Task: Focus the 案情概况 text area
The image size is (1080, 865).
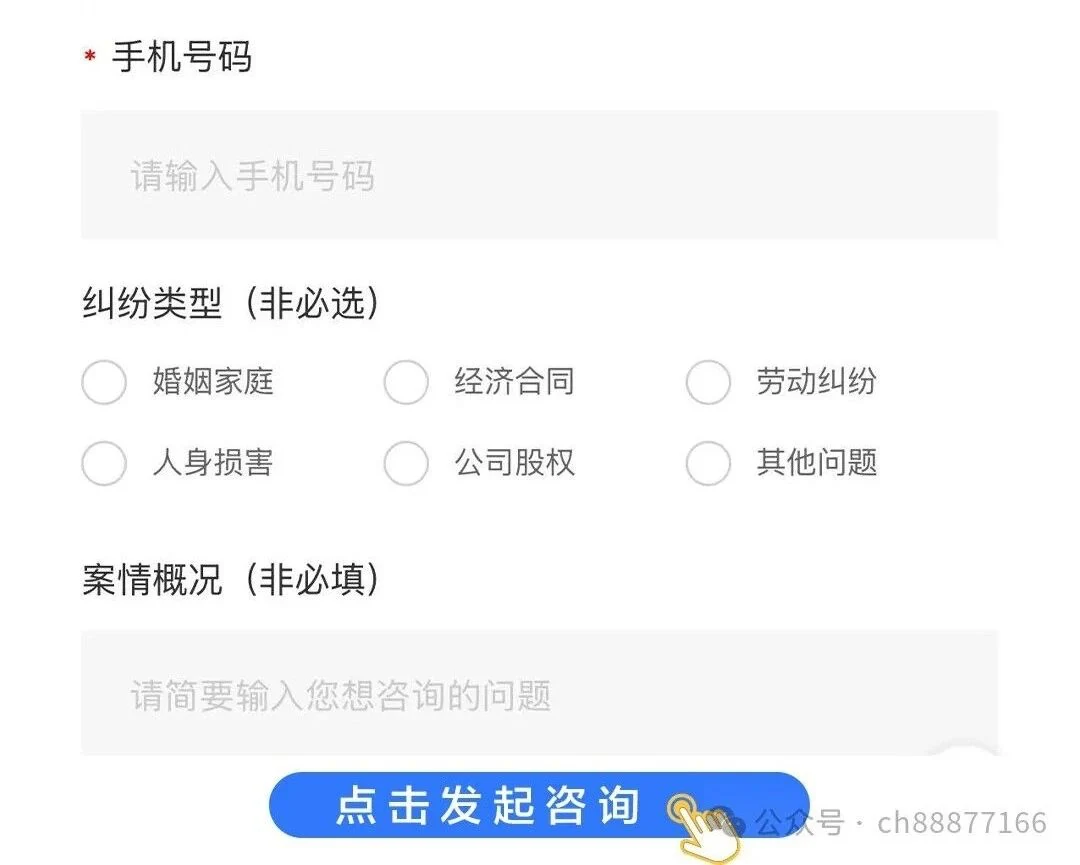Action: [x=539, y=693]
